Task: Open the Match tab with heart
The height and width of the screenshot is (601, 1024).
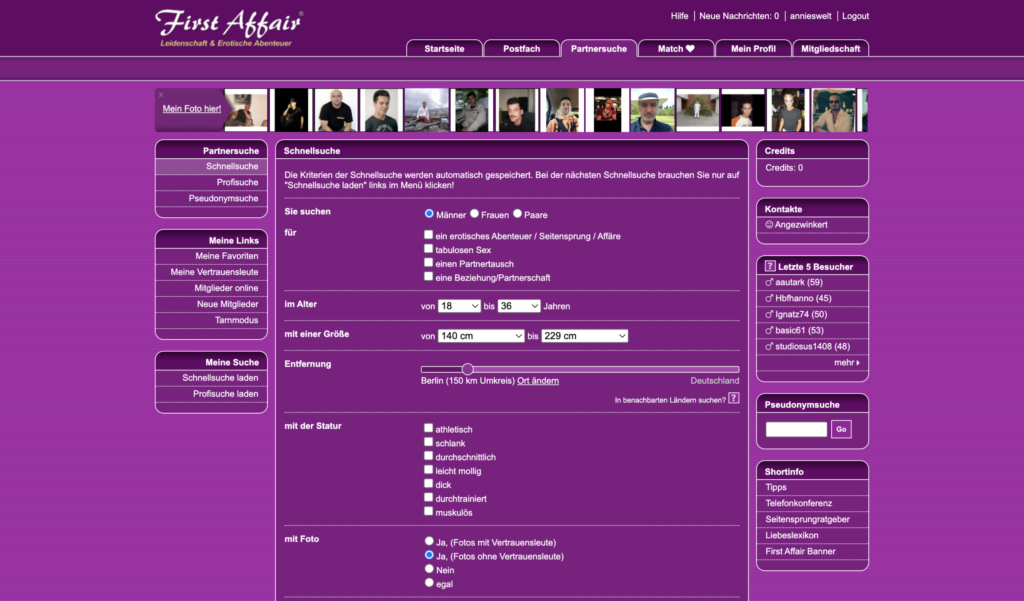Action: coord(676,48)
